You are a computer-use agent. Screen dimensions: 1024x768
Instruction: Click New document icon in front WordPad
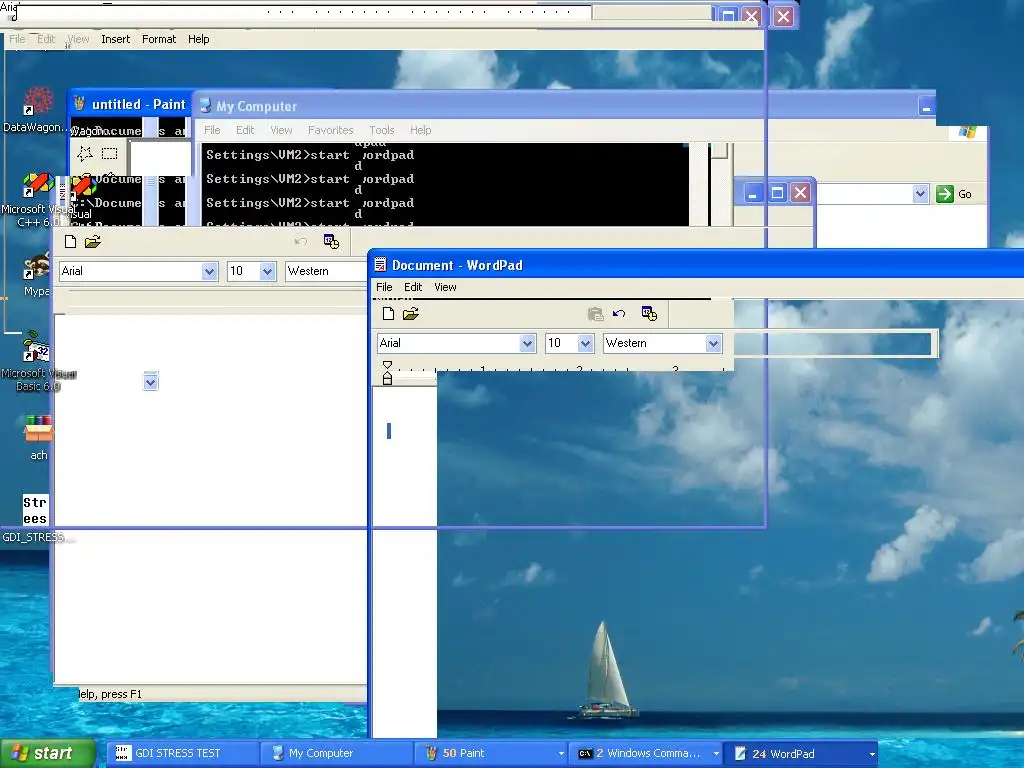coord(388,313)
